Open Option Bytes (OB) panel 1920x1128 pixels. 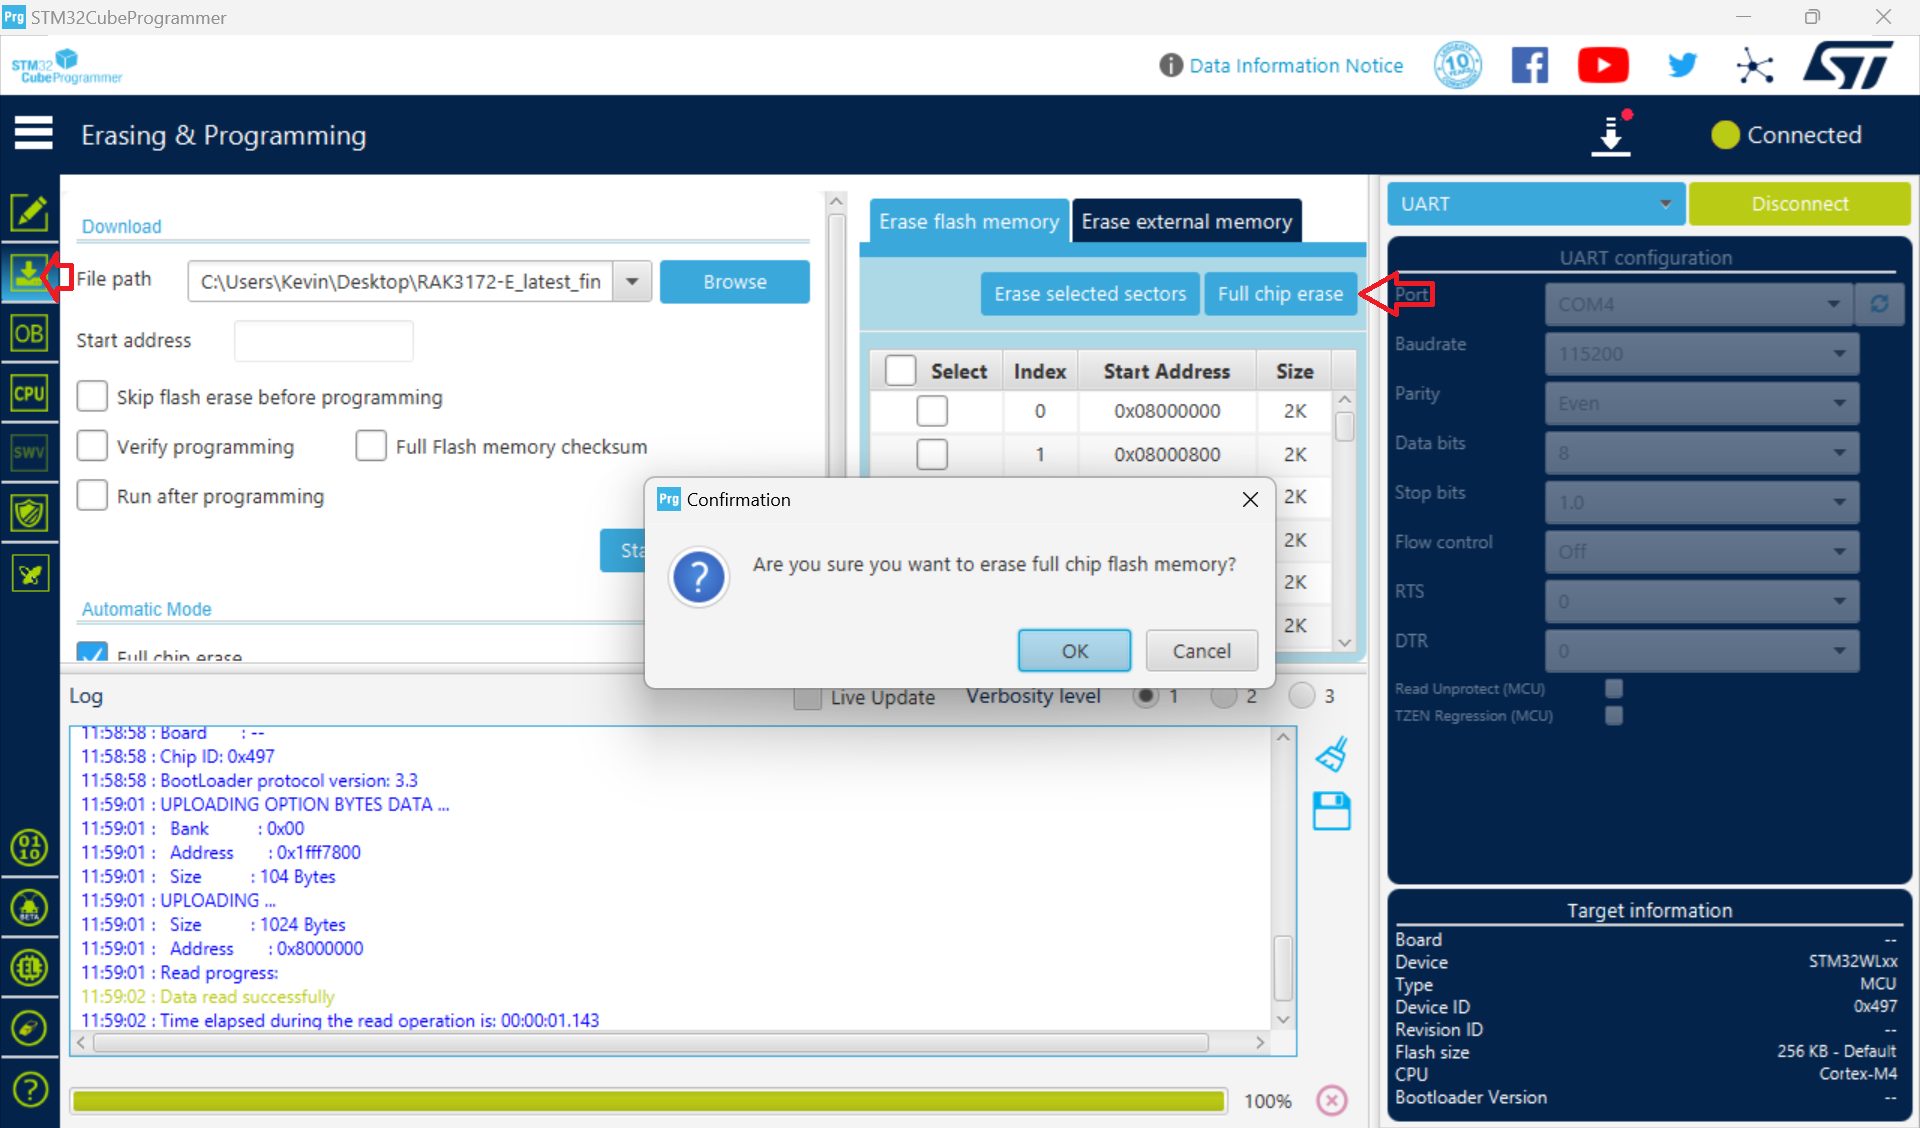click(29, 334)
